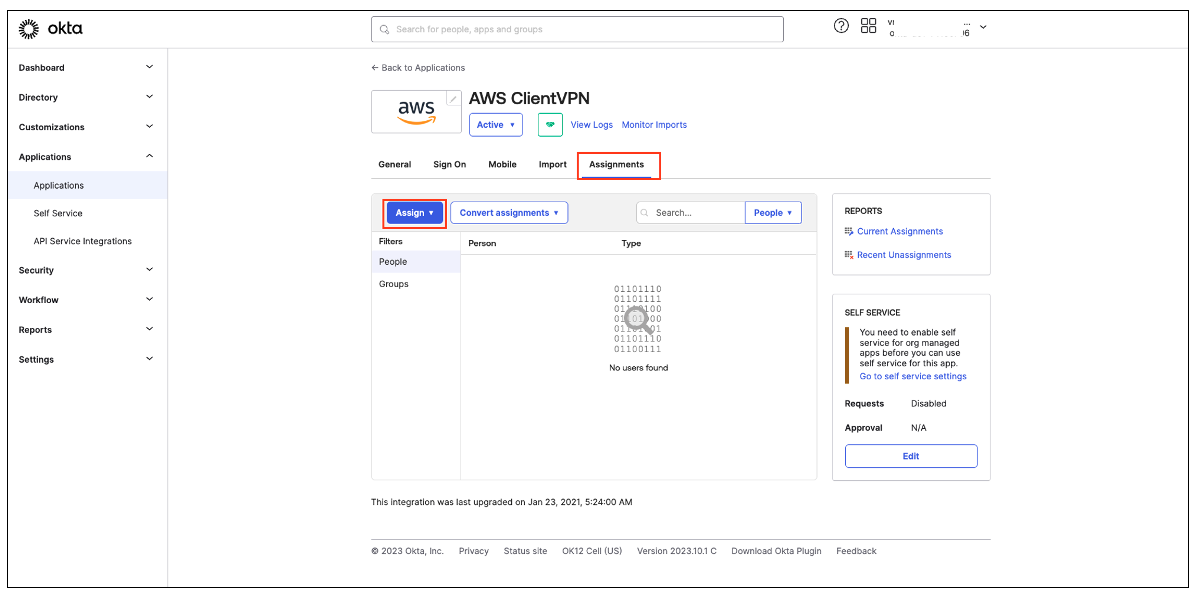Open the user account dropdown chevron
The image size is (1195, 595).
[983, 27]
